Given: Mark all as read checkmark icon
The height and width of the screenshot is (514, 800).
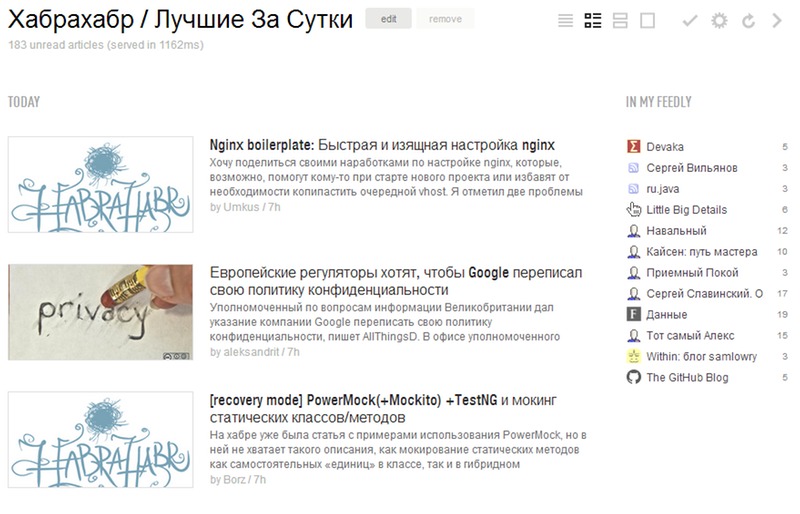Looking at the screenshot, I should (x=690, y=20).
